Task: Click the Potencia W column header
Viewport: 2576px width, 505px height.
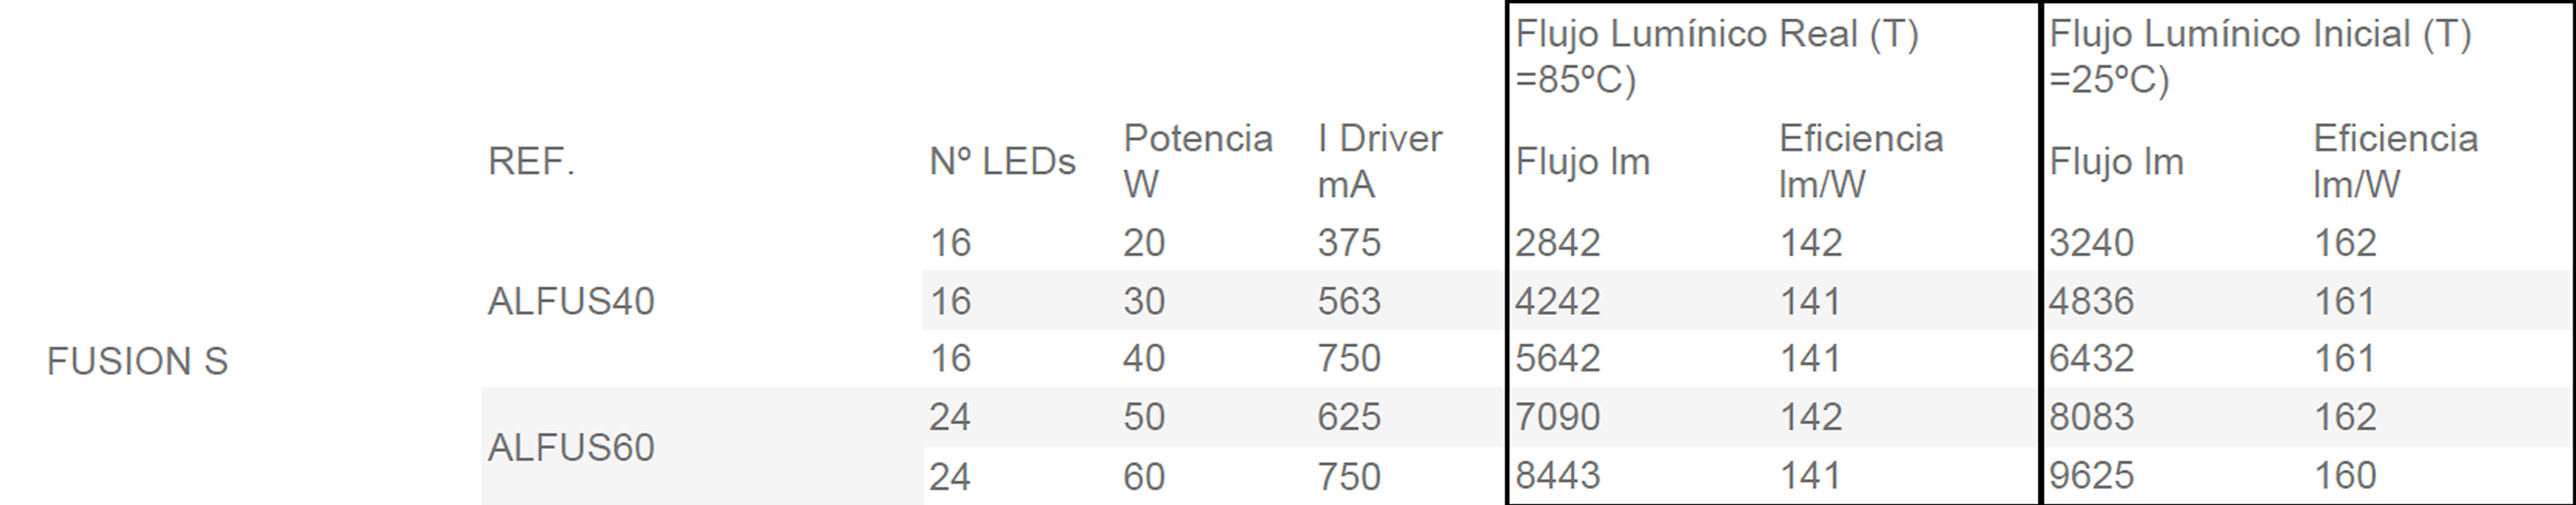Action: [1197, 161]
